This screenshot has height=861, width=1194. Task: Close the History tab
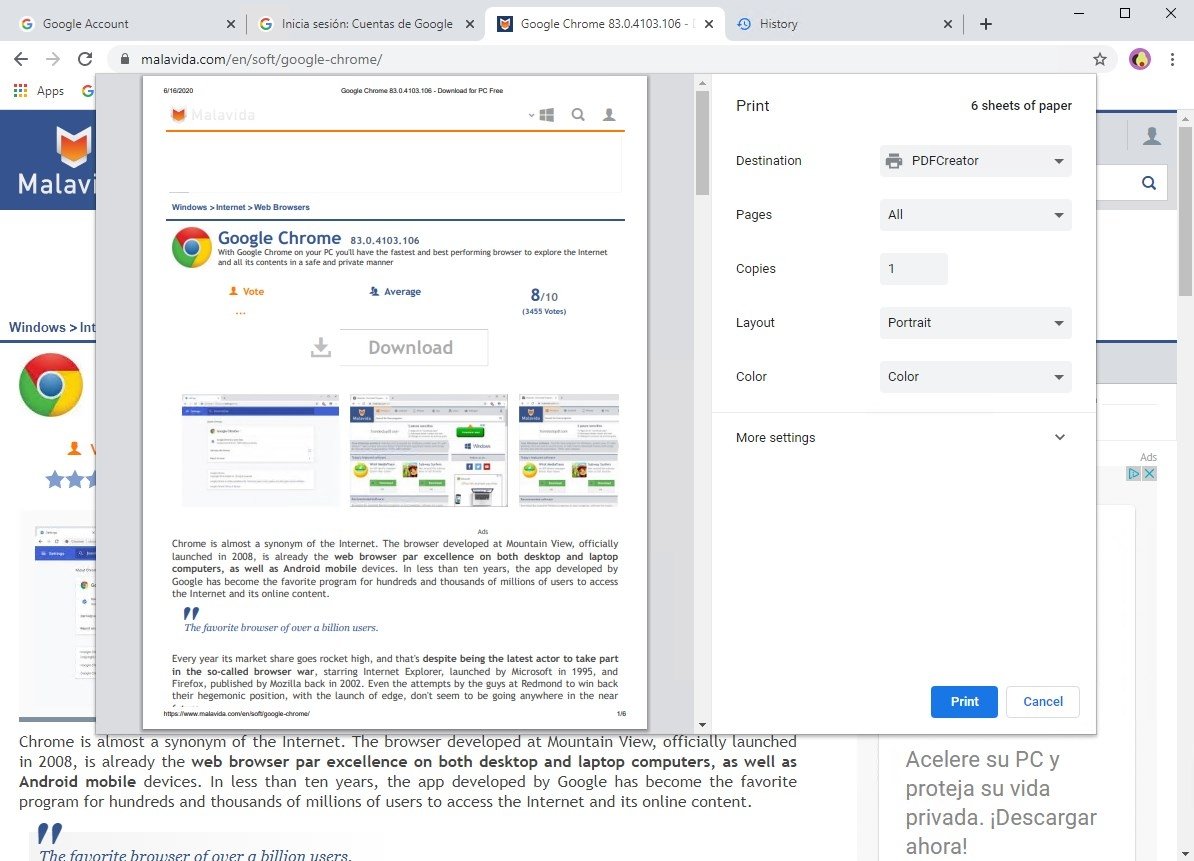[x=947, y=24]
